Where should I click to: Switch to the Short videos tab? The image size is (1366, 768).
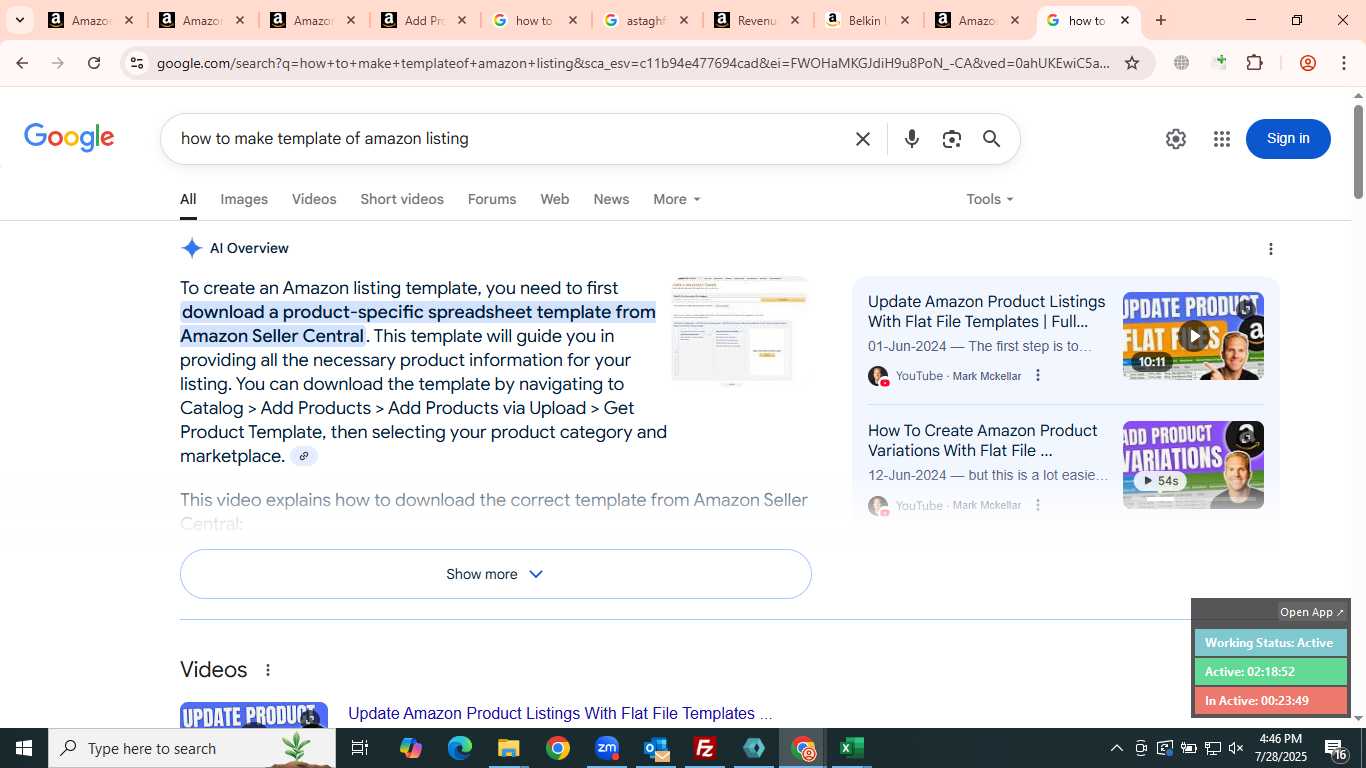[x=402, y=199]
